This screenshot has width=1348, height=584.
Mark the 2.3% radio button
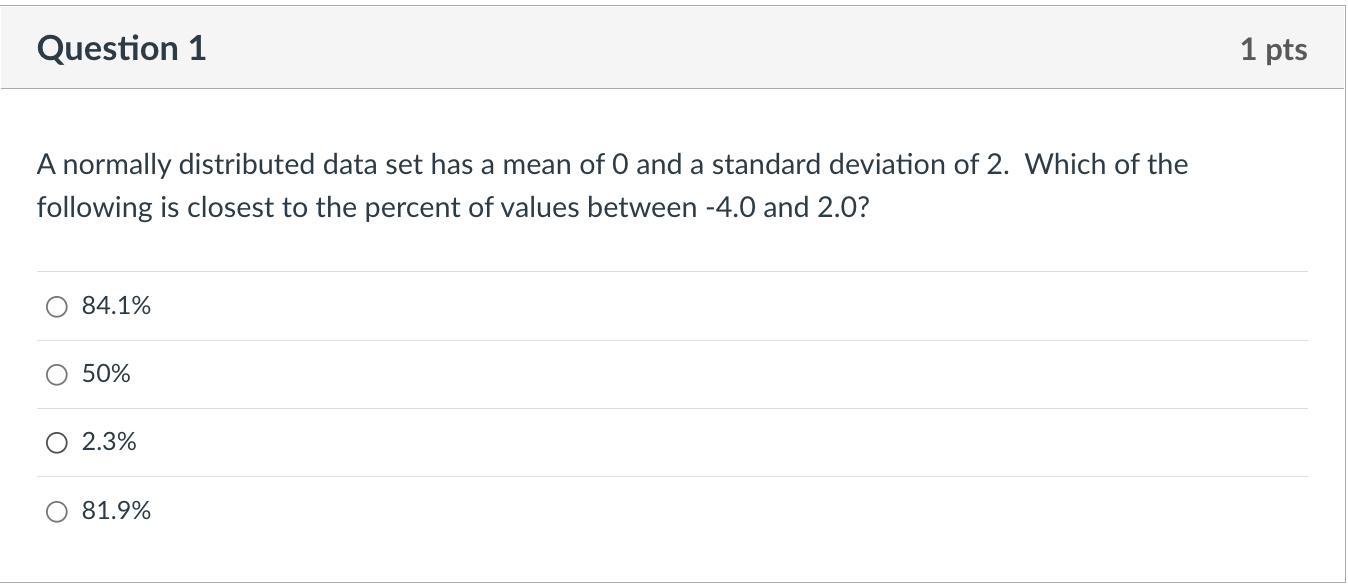pyautogui.click(x=57, y=443)
